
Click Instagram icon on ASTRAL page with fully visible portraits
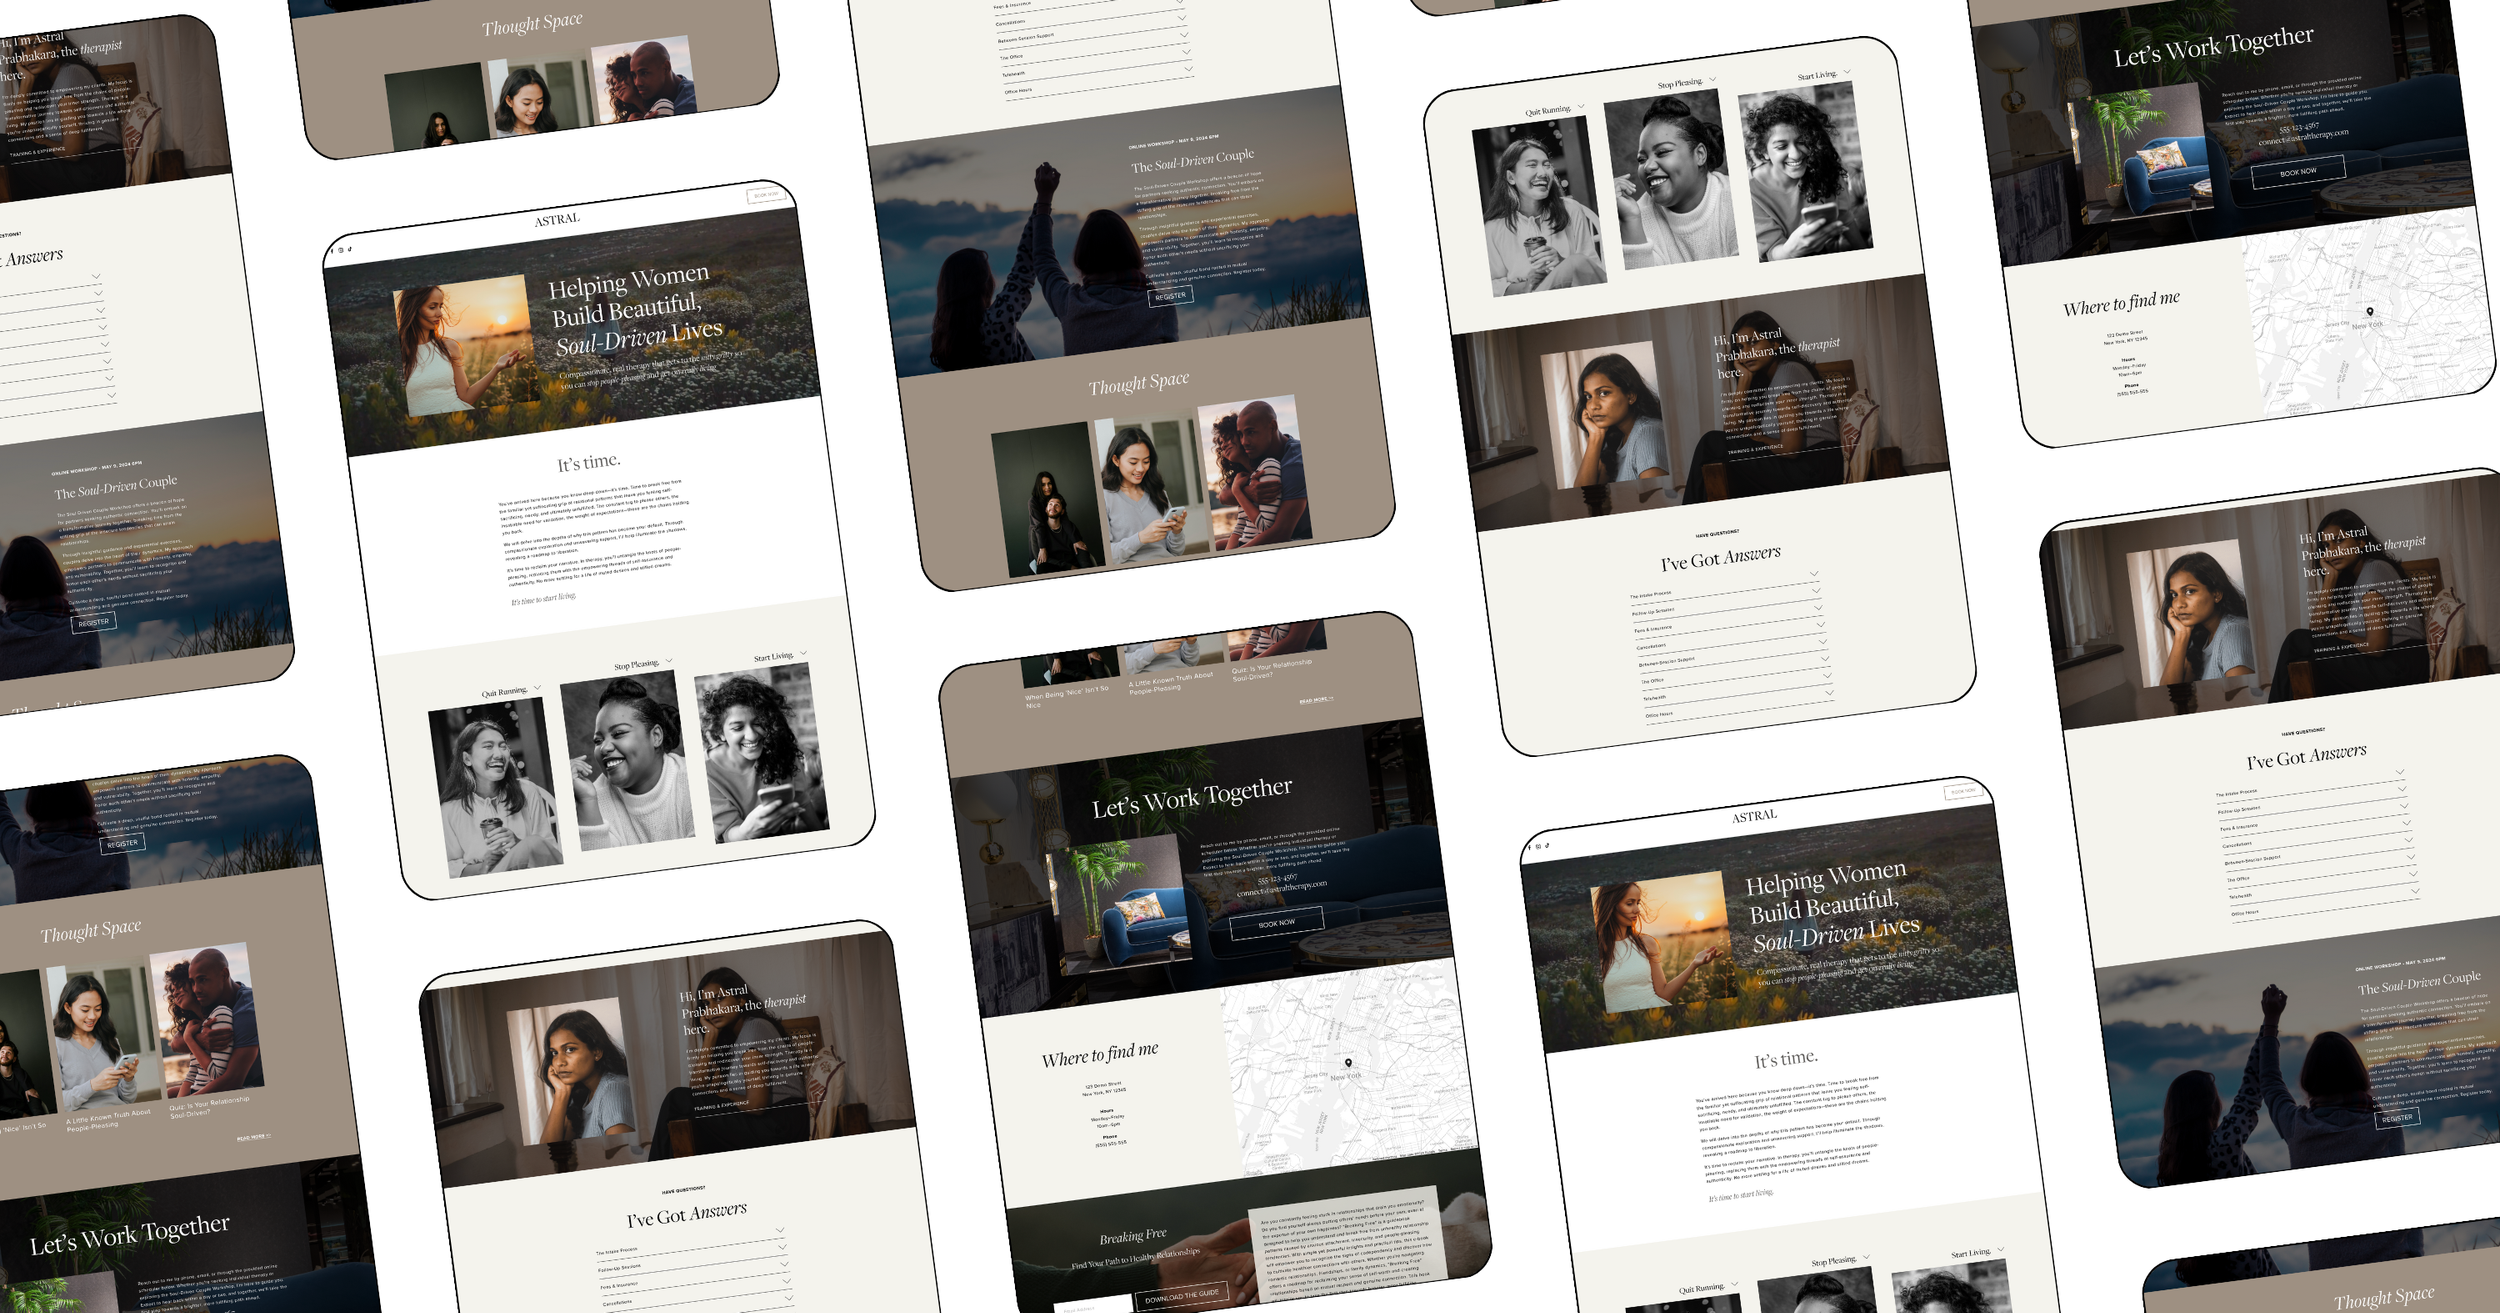[x=341, y=250]
